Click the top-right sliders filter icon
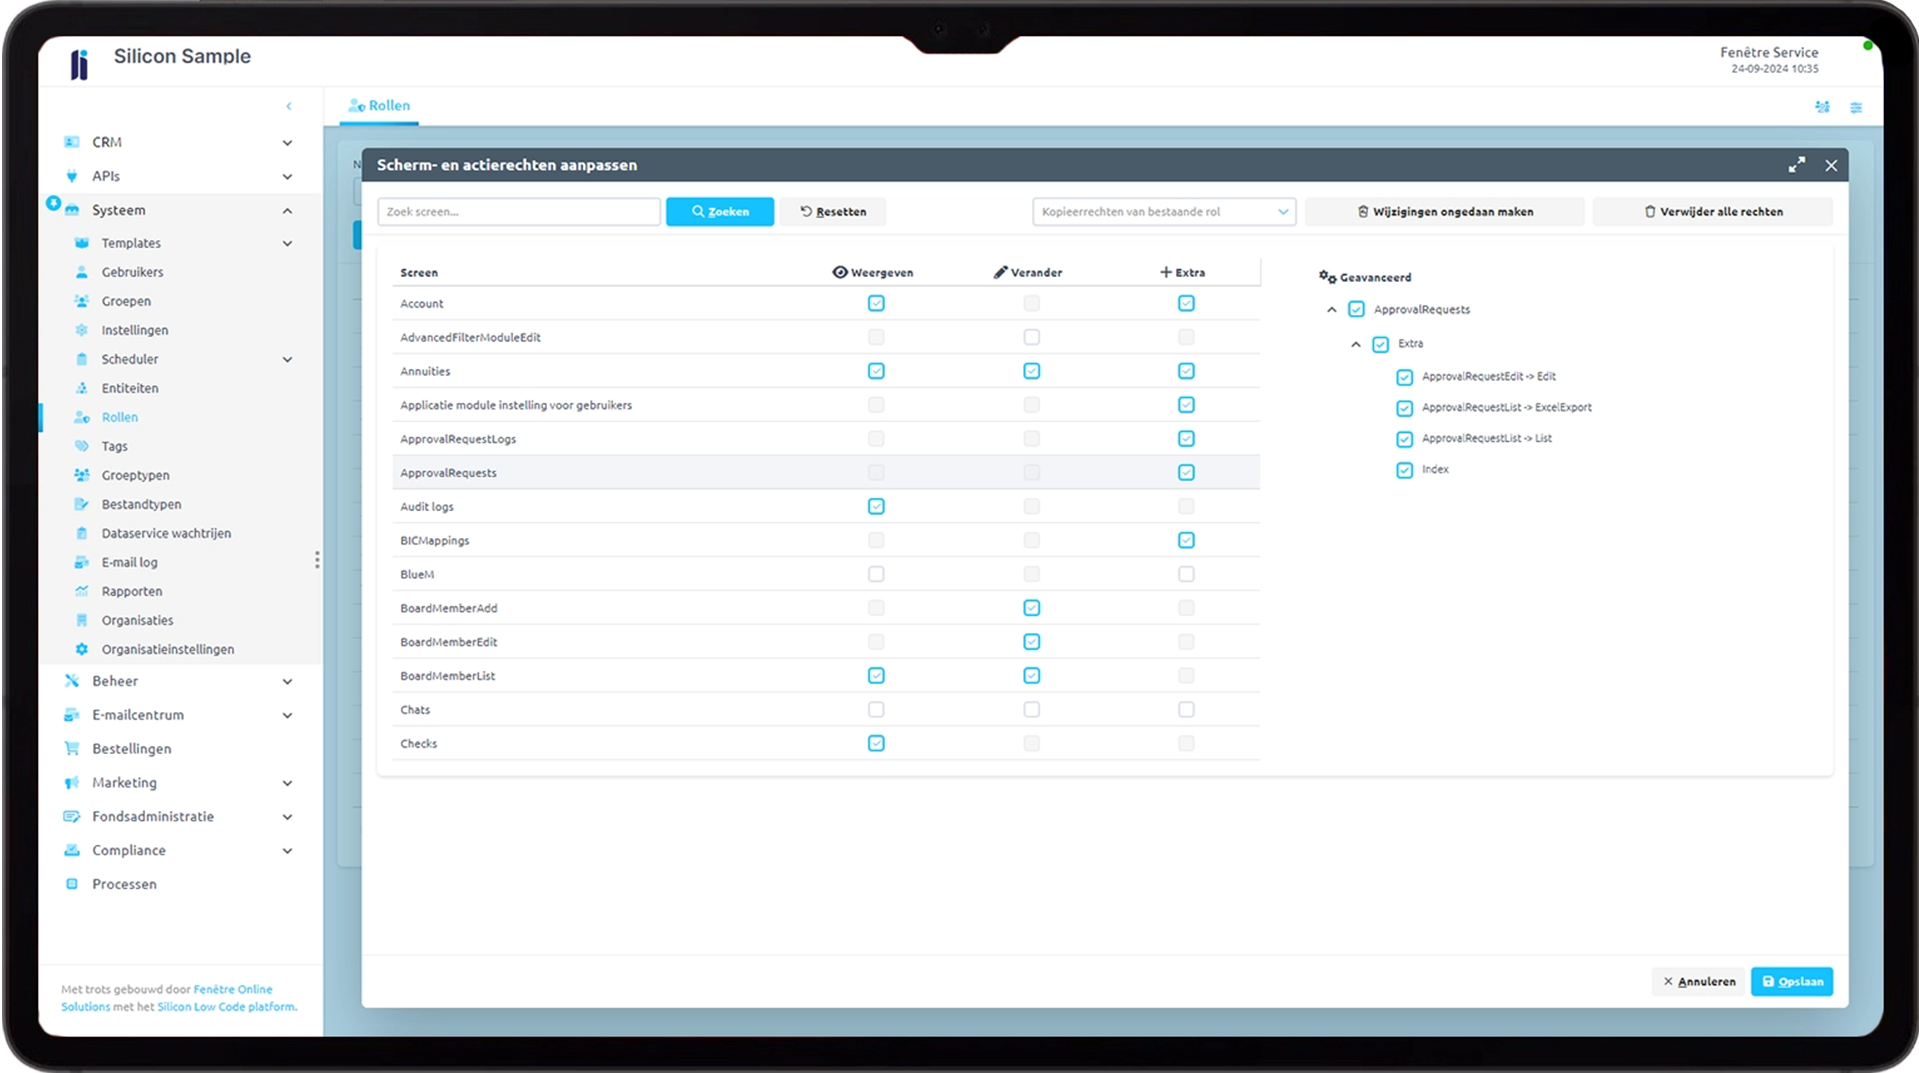Screen dimensions: 1919x1073 pyautogui.click(x=1856, y=107)
